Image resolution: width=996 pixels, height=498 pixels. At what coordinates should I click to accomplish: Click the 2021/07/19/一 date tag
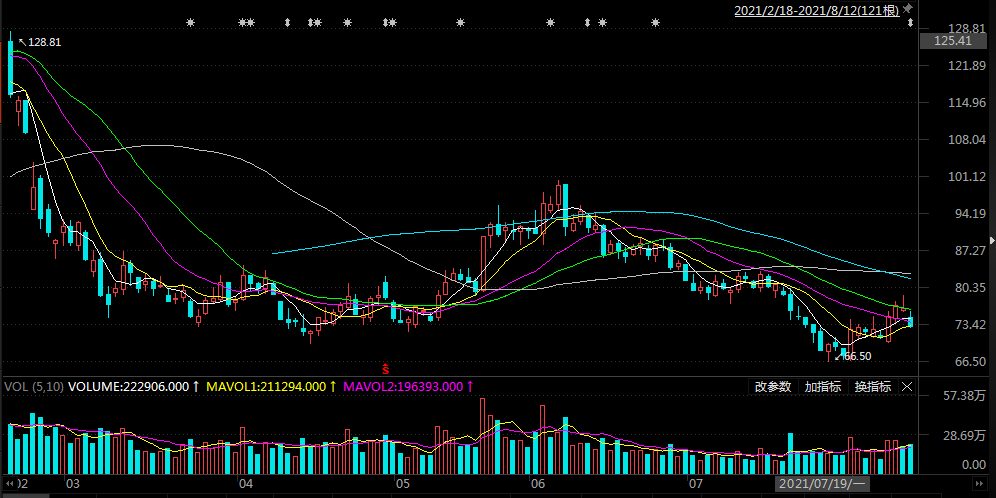(821, 484)
